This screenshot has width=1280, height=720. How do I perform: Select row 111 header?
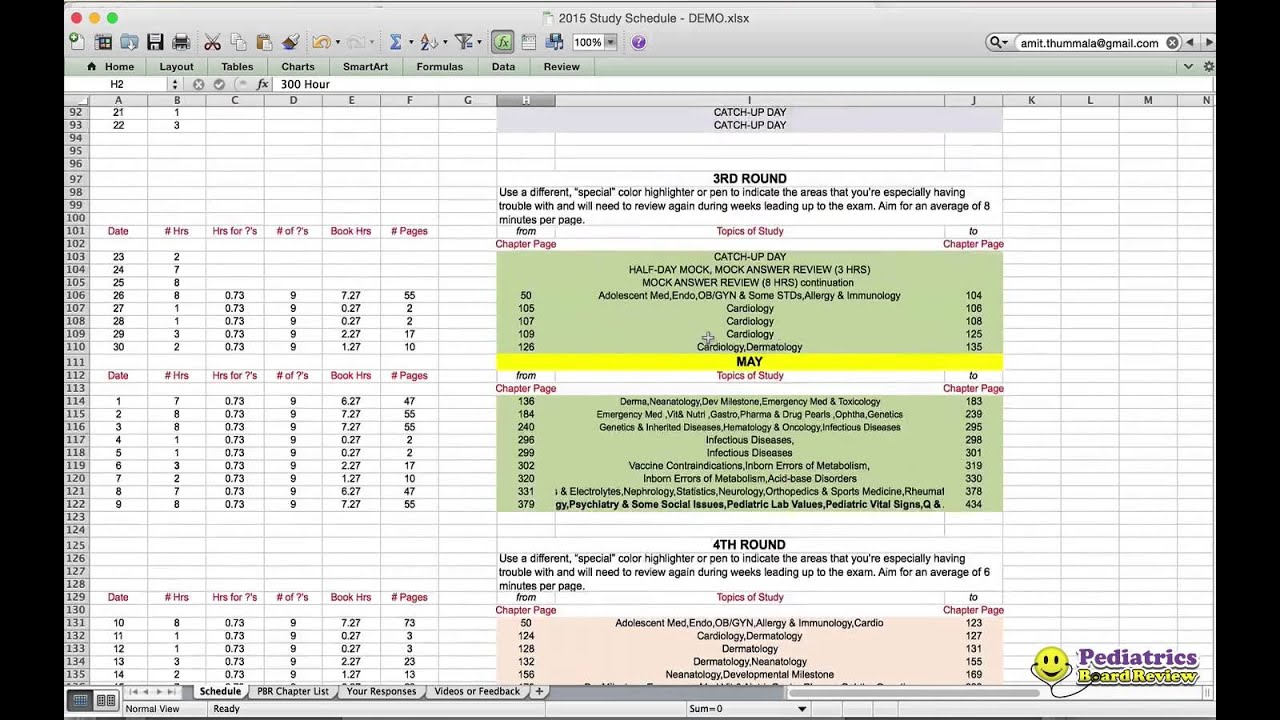pos(76,361)
